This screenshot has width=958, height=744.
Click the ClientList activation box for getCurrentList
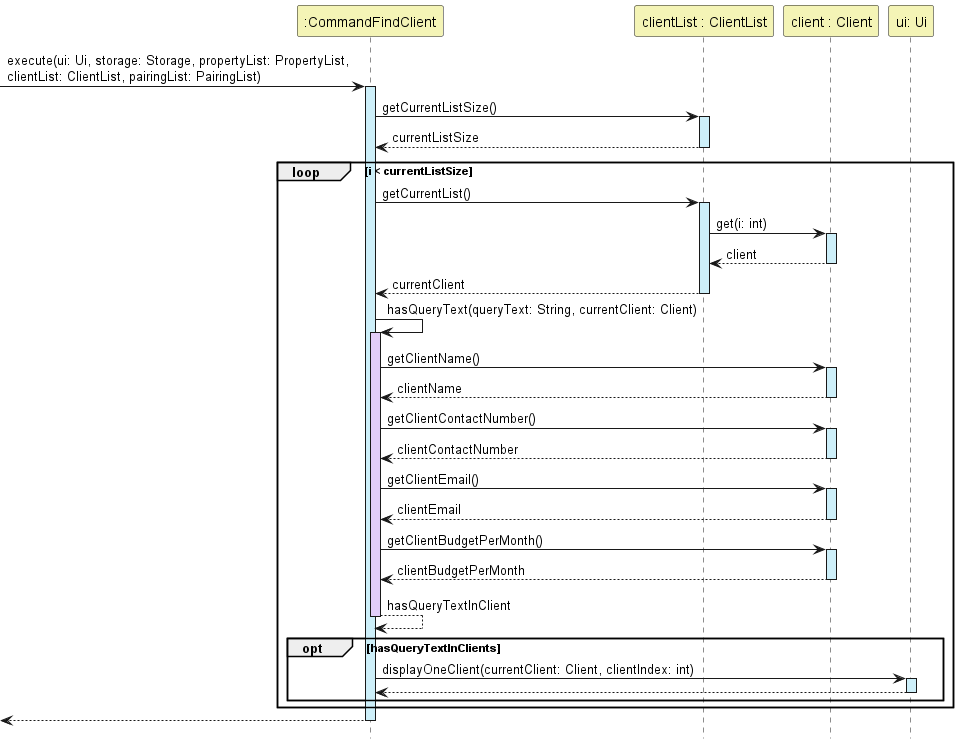click(x=704, y=248)
